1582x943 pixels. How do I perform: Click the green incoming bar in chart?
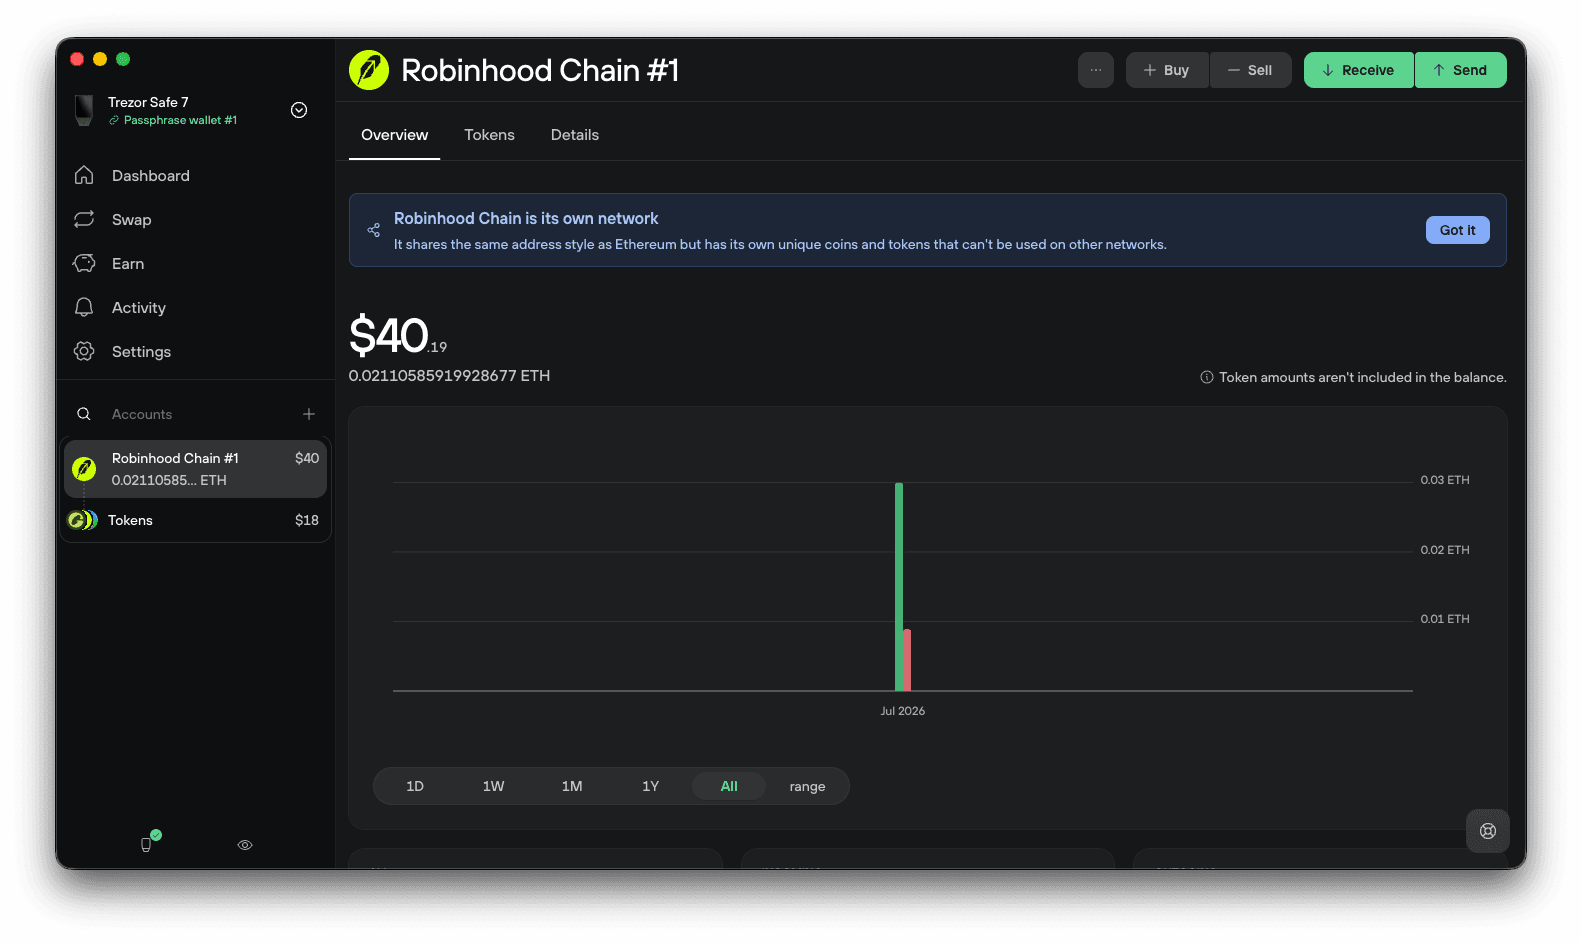[899, 586]
